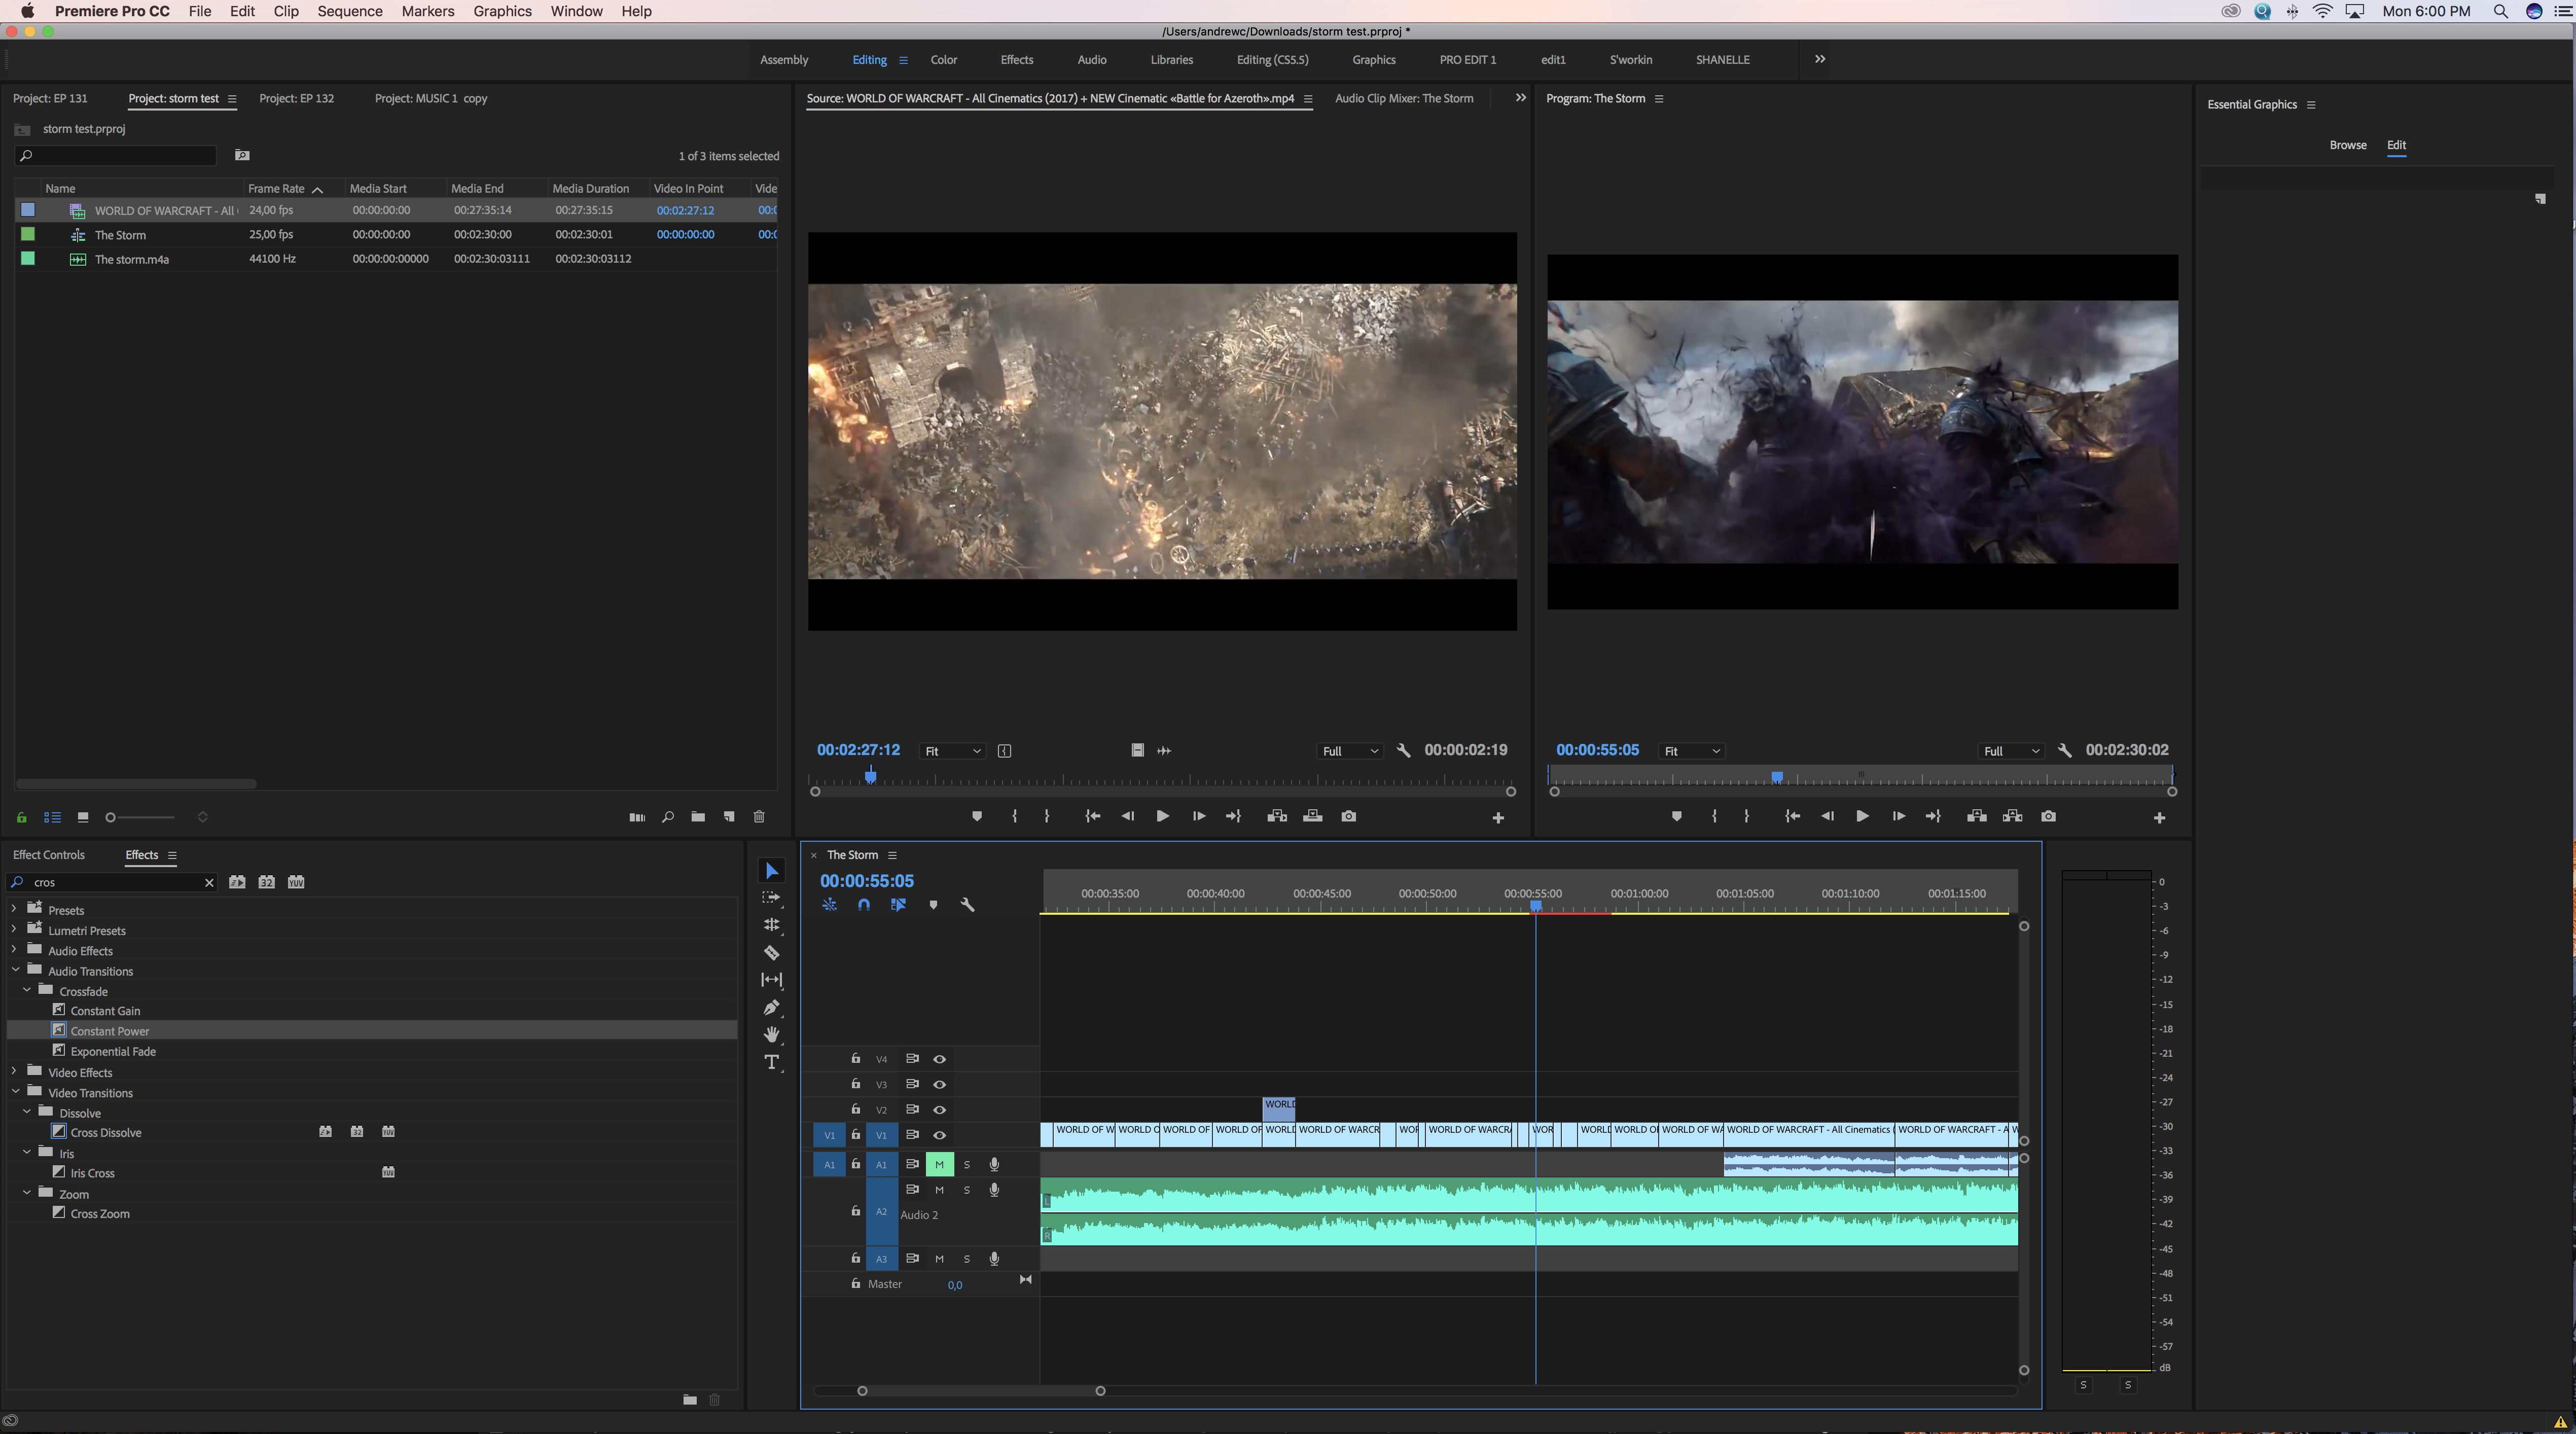This screenshot has height=1434, width=2576.
Task: Play the Program monitor sequence
Action: [x=1862, y=816]
